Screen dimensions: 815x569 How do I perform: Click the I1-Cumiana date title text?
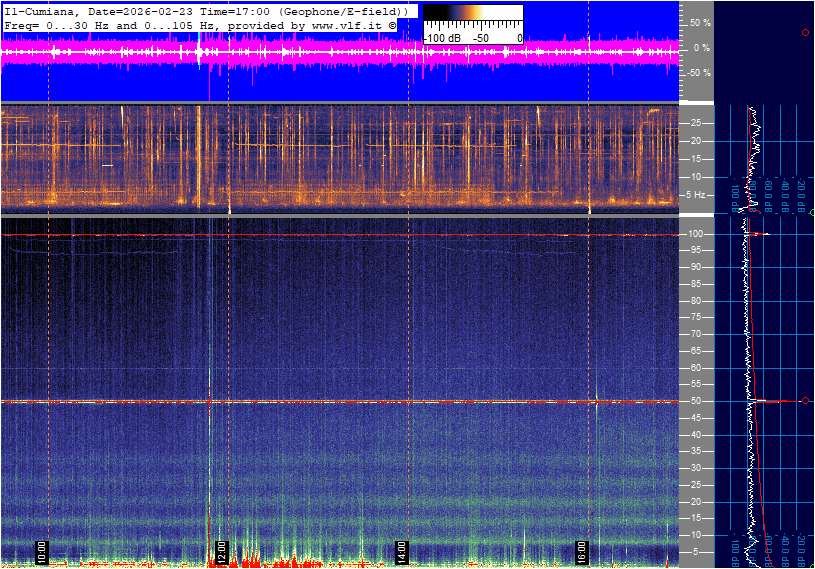point(100,10)
